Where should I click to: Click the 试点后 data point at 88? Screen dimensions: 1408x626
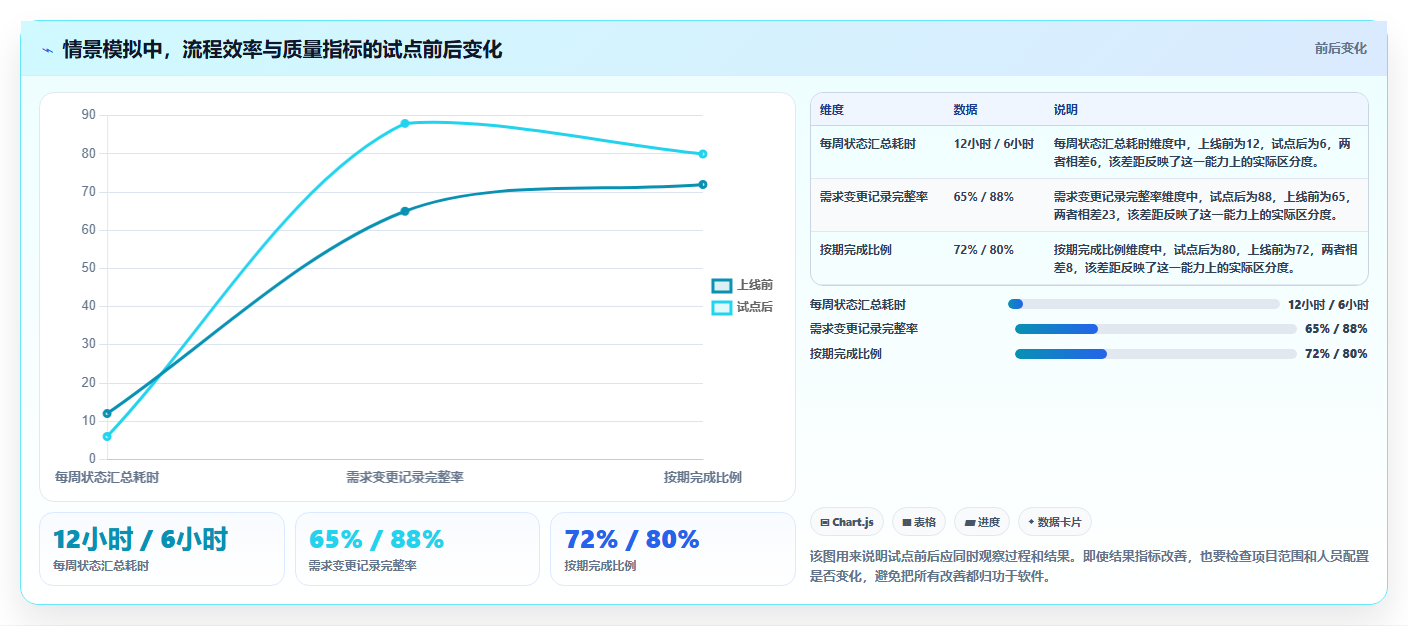tap(405, 123)
